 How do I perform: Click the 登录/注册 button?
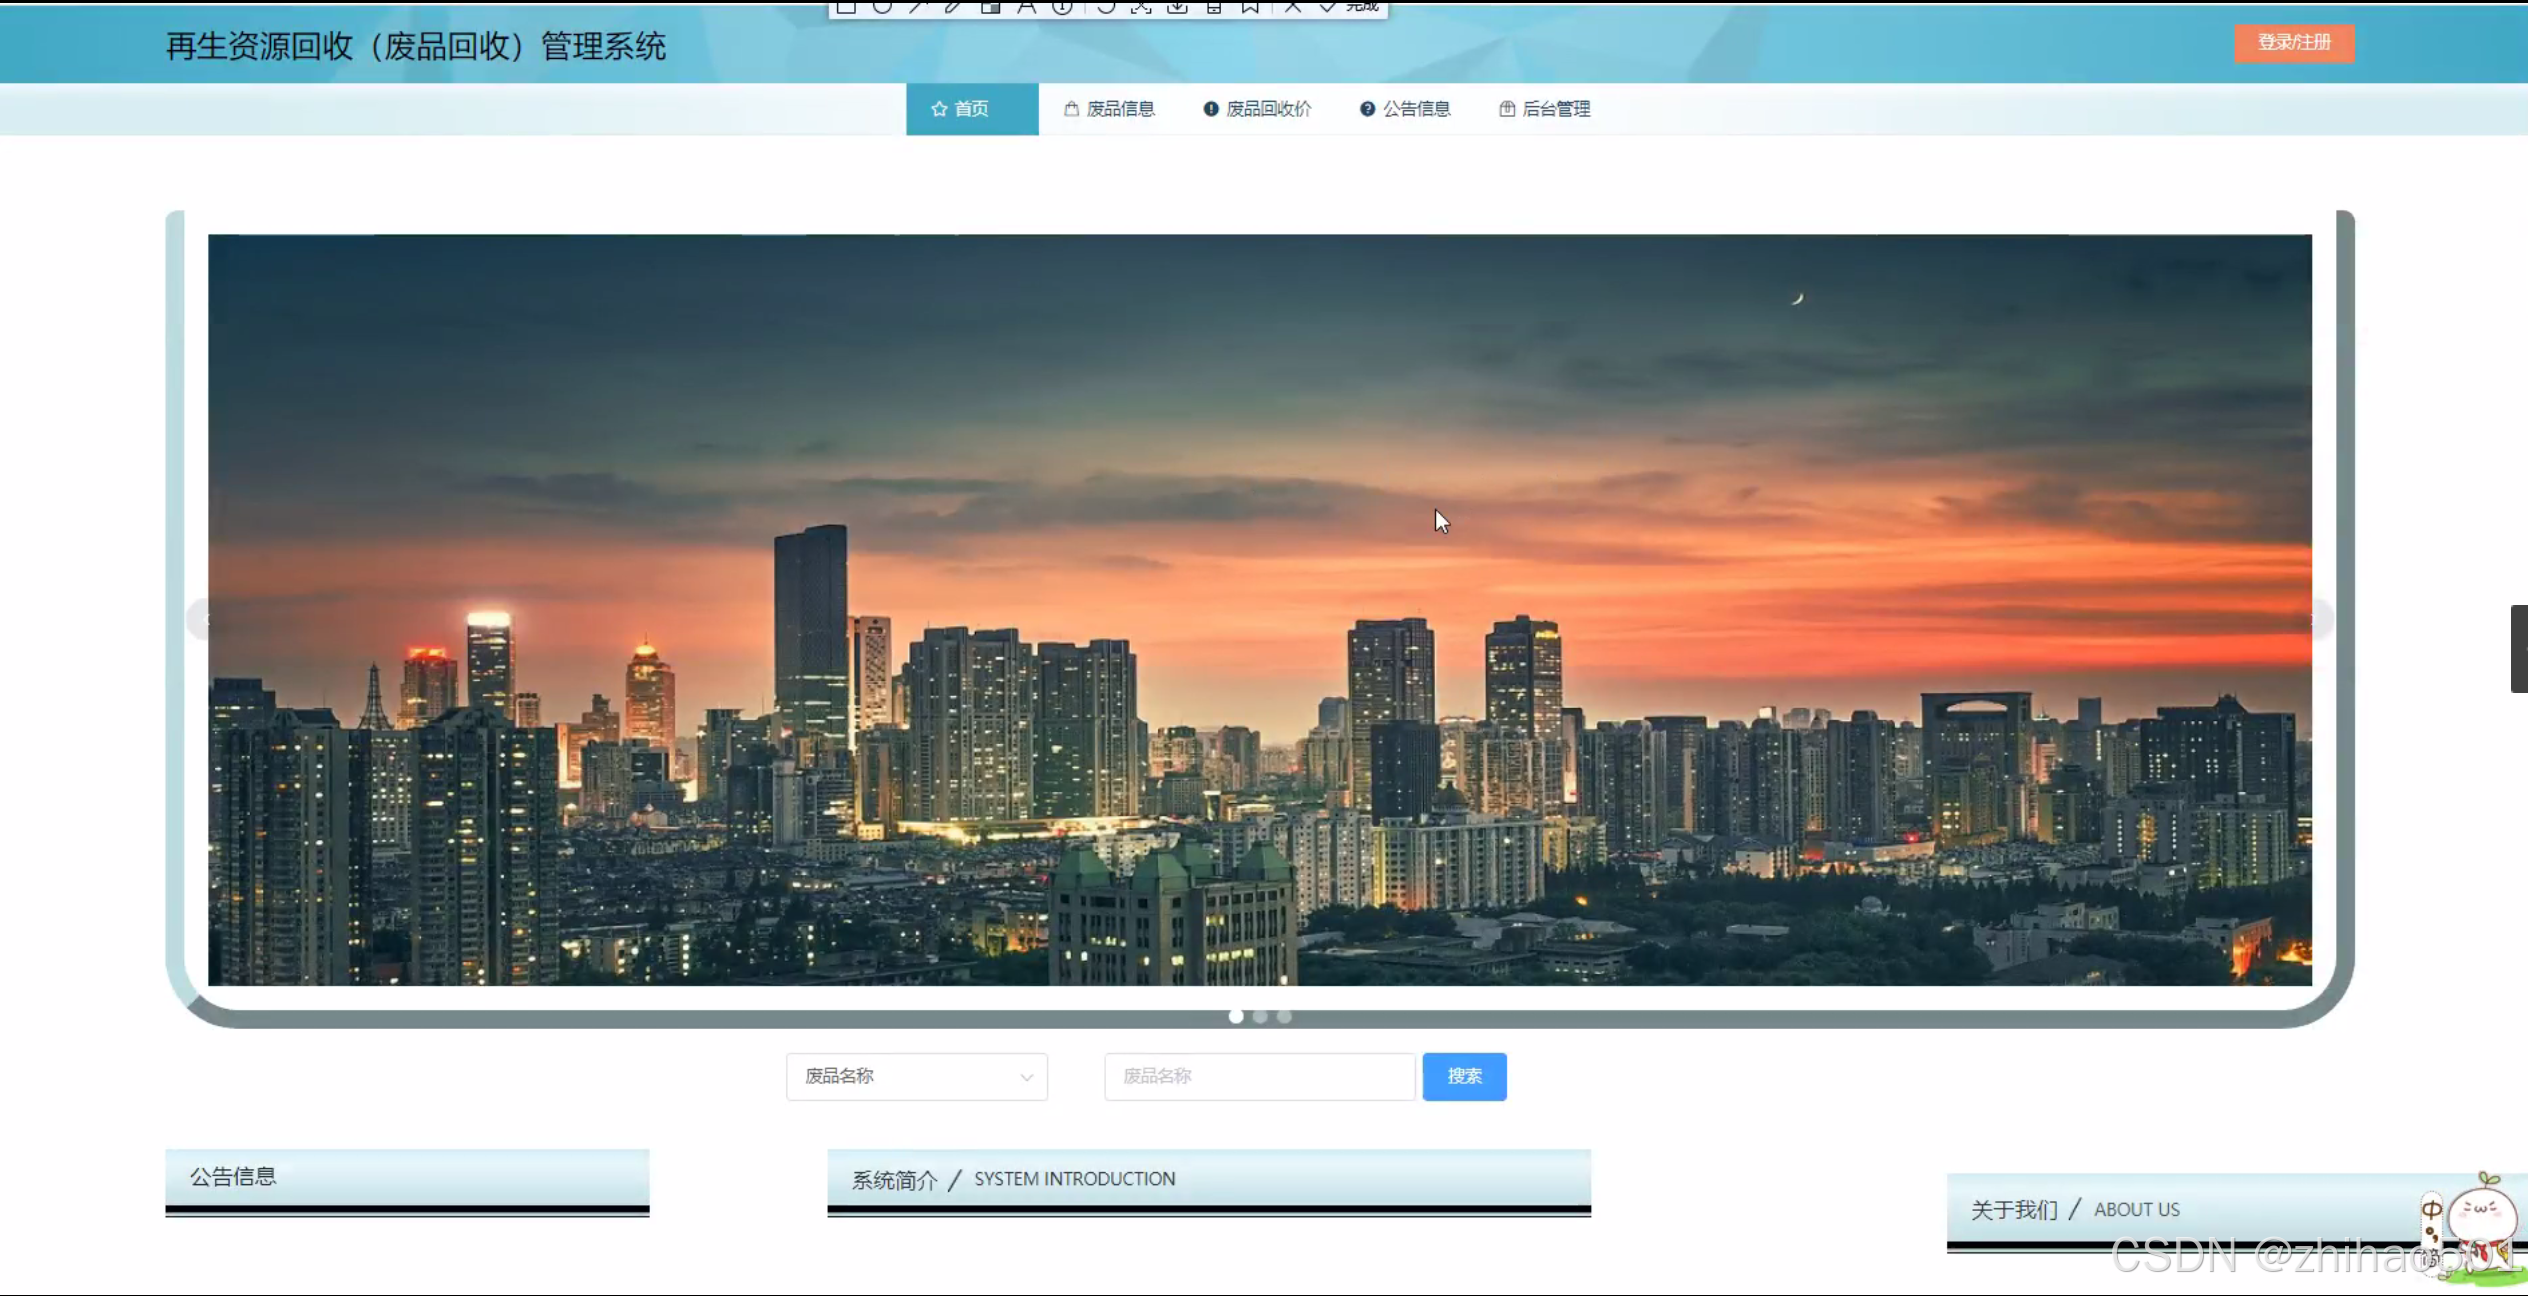click(x=2294, y=43)
